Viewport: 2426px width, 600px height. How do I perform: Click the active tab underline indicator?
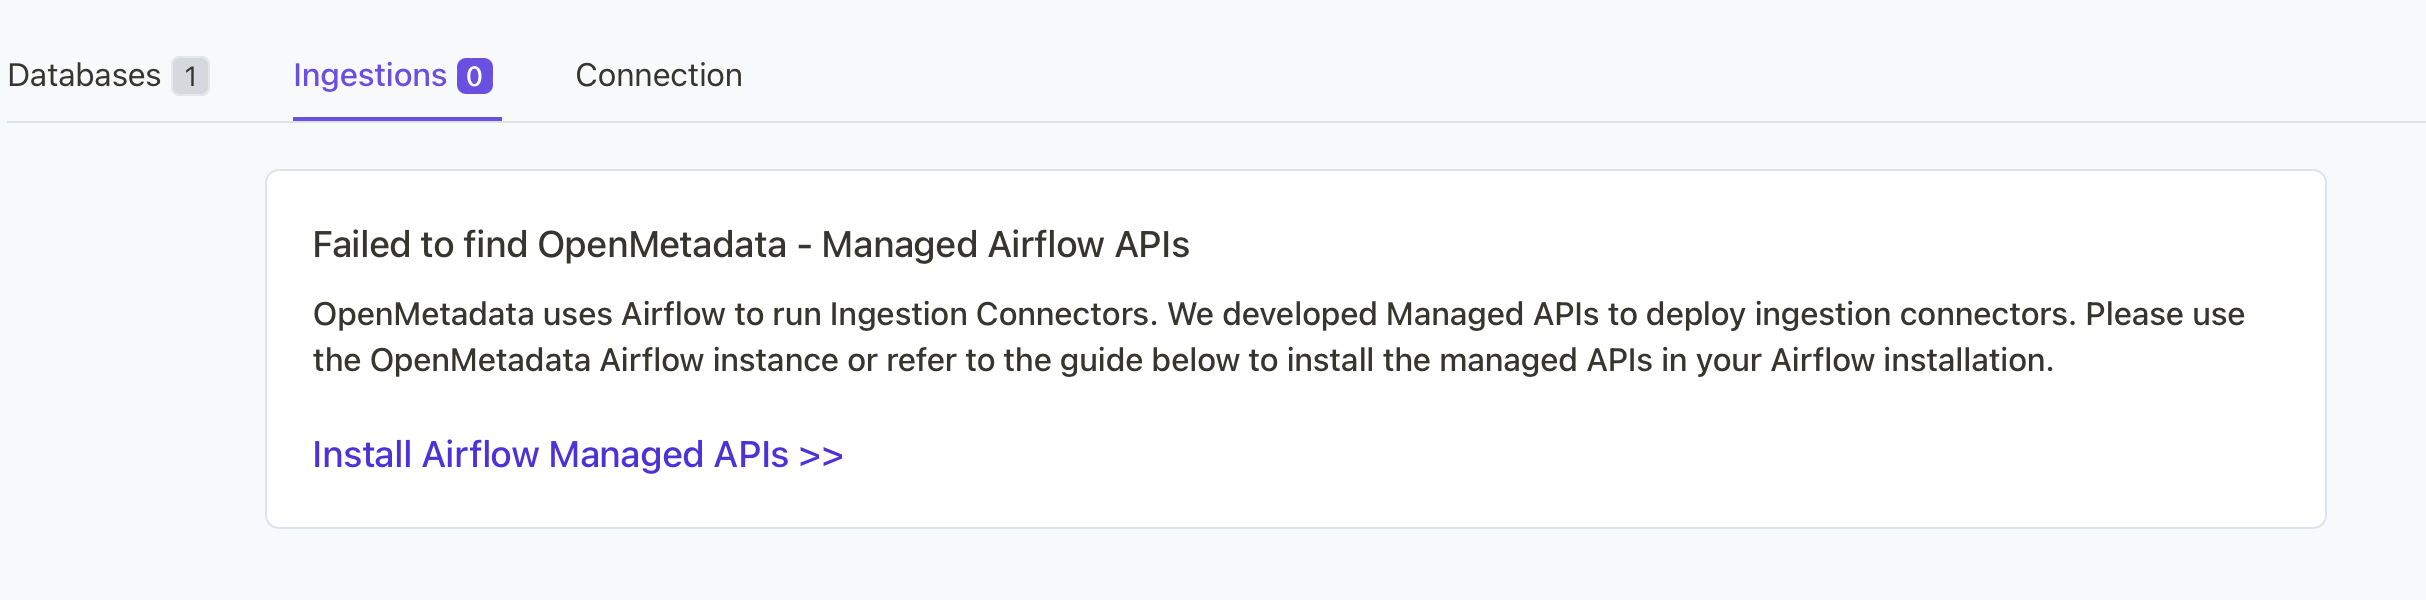point(397,119)
